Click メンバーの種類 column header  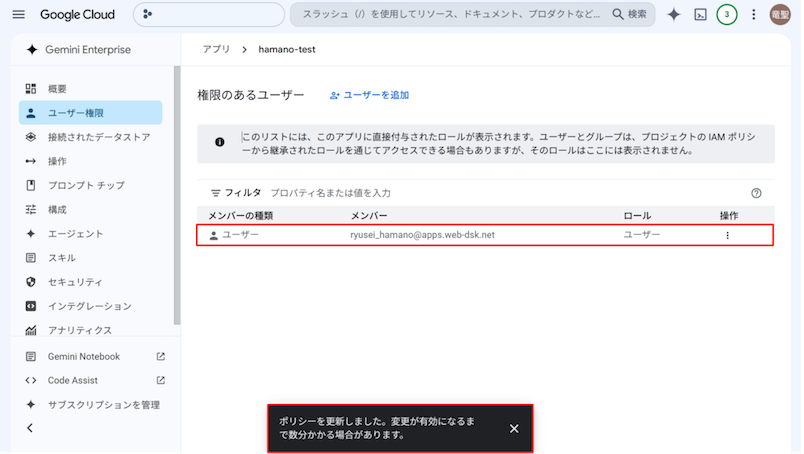pos(240,216)
